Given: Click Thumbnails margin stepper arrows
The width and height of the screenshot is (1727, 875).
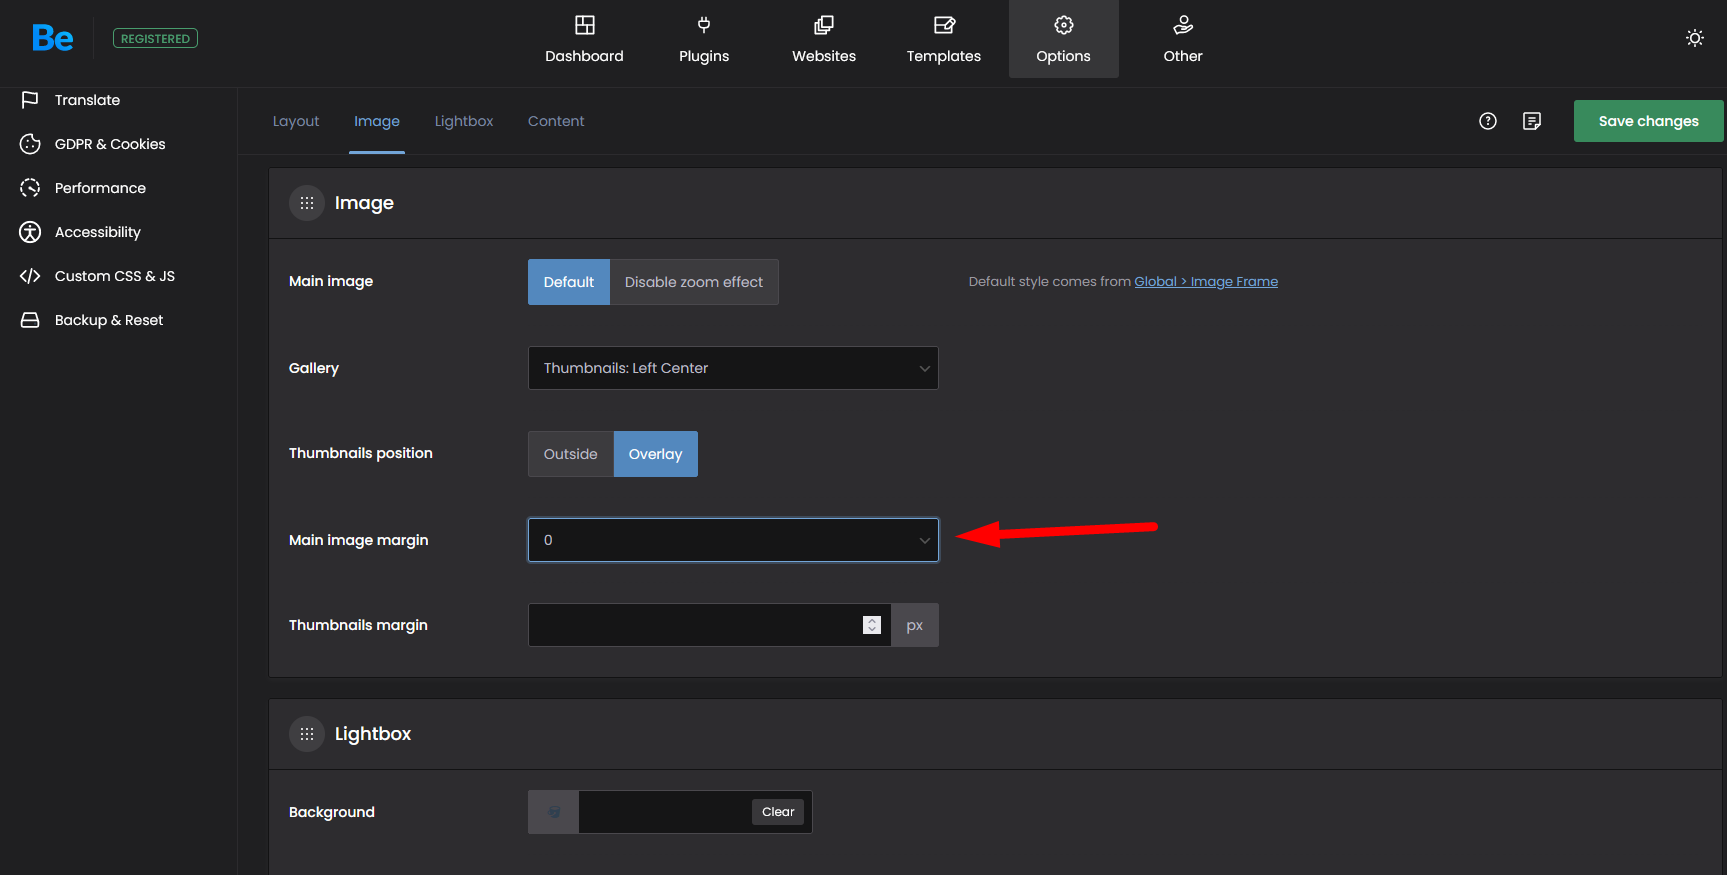Looking at the screenshot, I should [872, 625].
